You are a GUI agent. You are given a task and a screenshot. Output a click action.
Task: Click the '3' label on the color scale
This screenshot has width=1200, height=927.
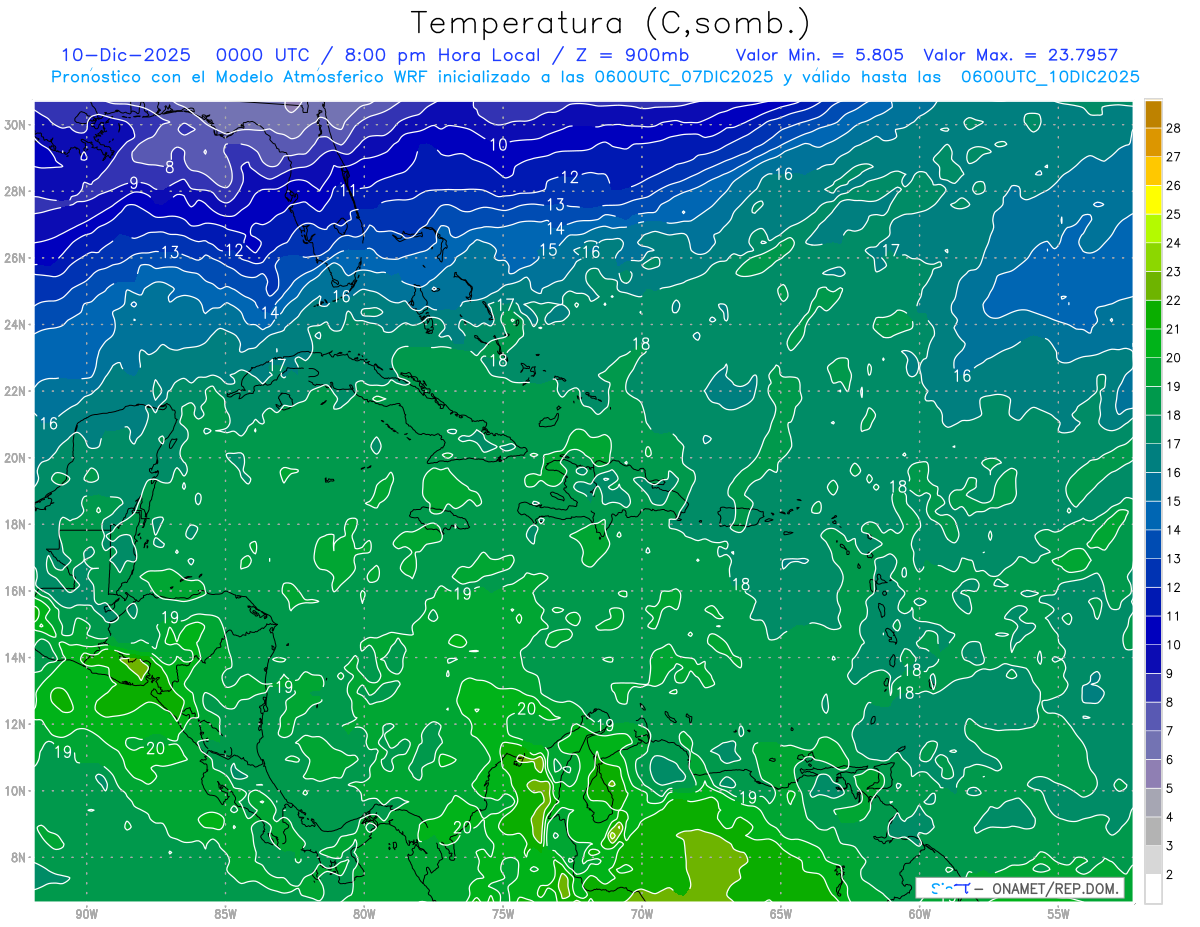tap(1170, 846)
